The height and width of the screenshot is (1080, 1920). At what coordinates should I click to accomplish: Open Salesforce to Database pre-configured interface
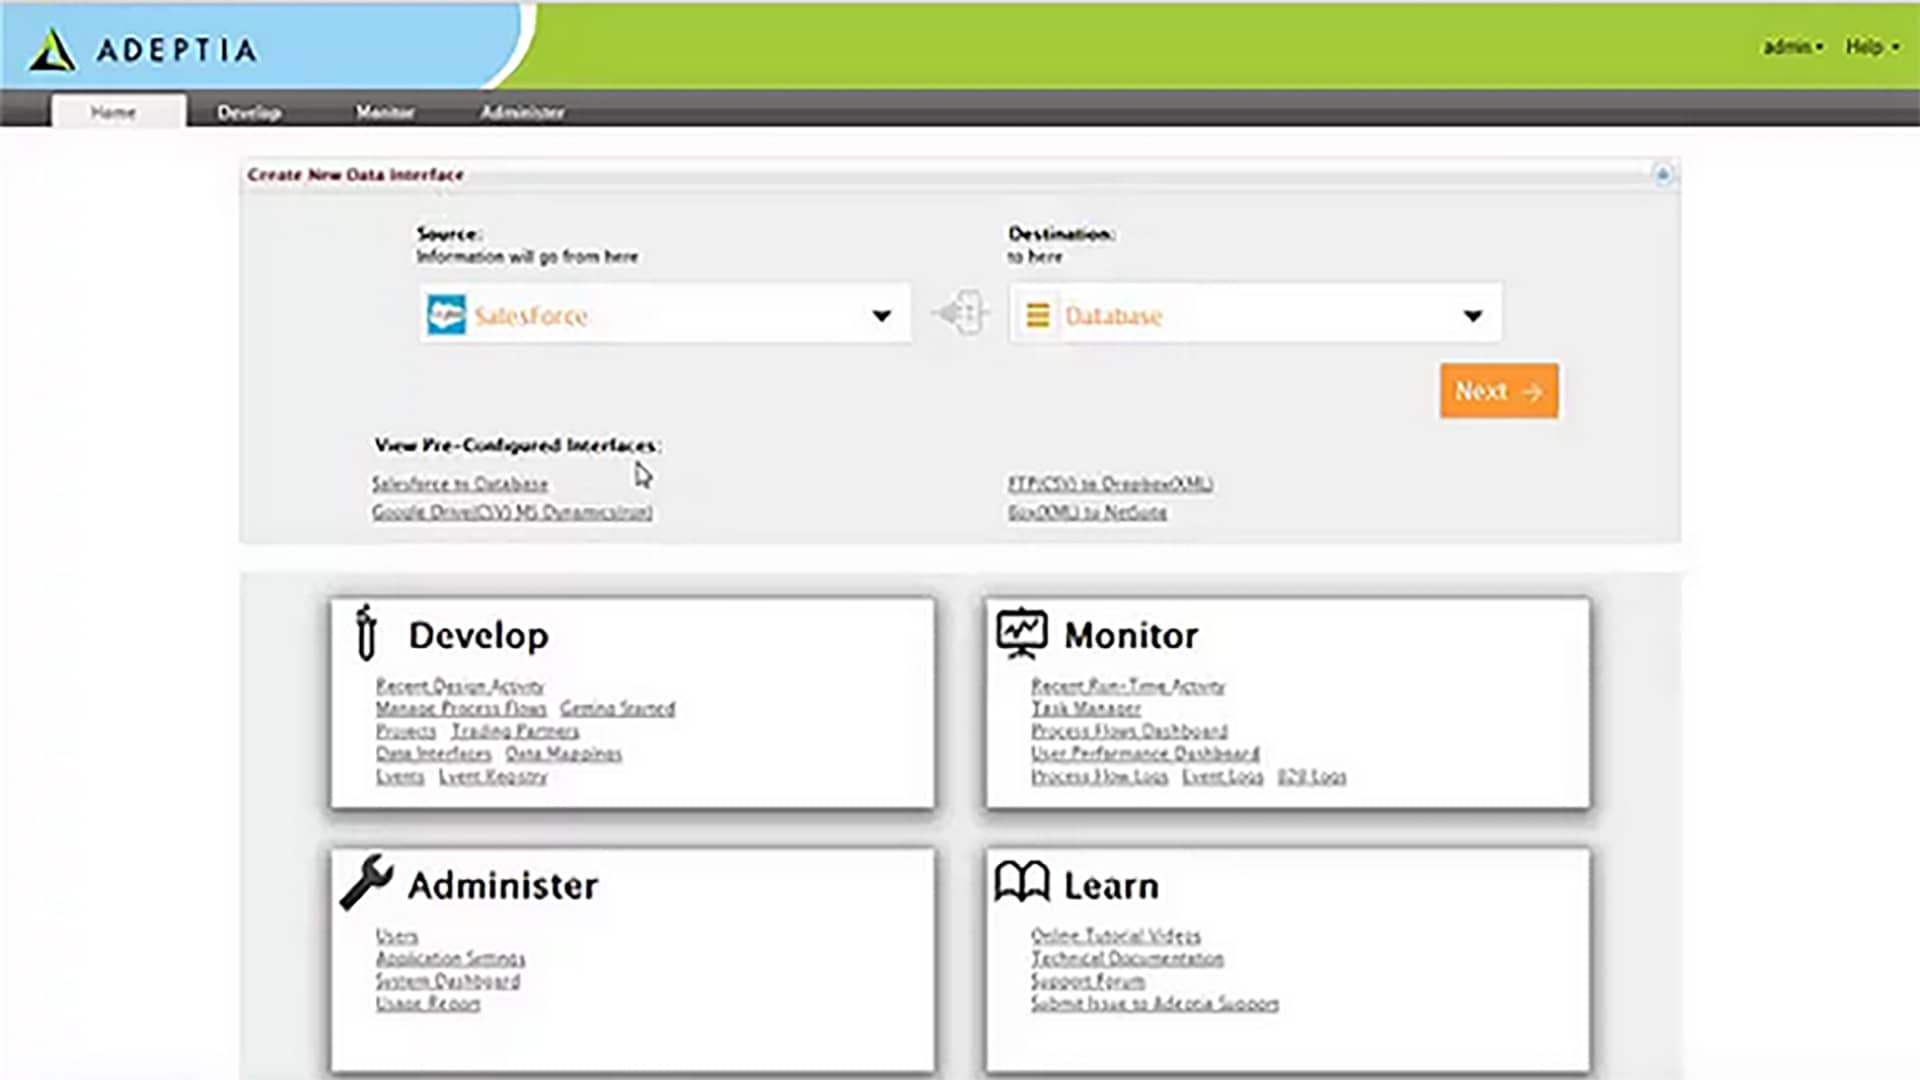pyautogui.click(x=460, y=484)
